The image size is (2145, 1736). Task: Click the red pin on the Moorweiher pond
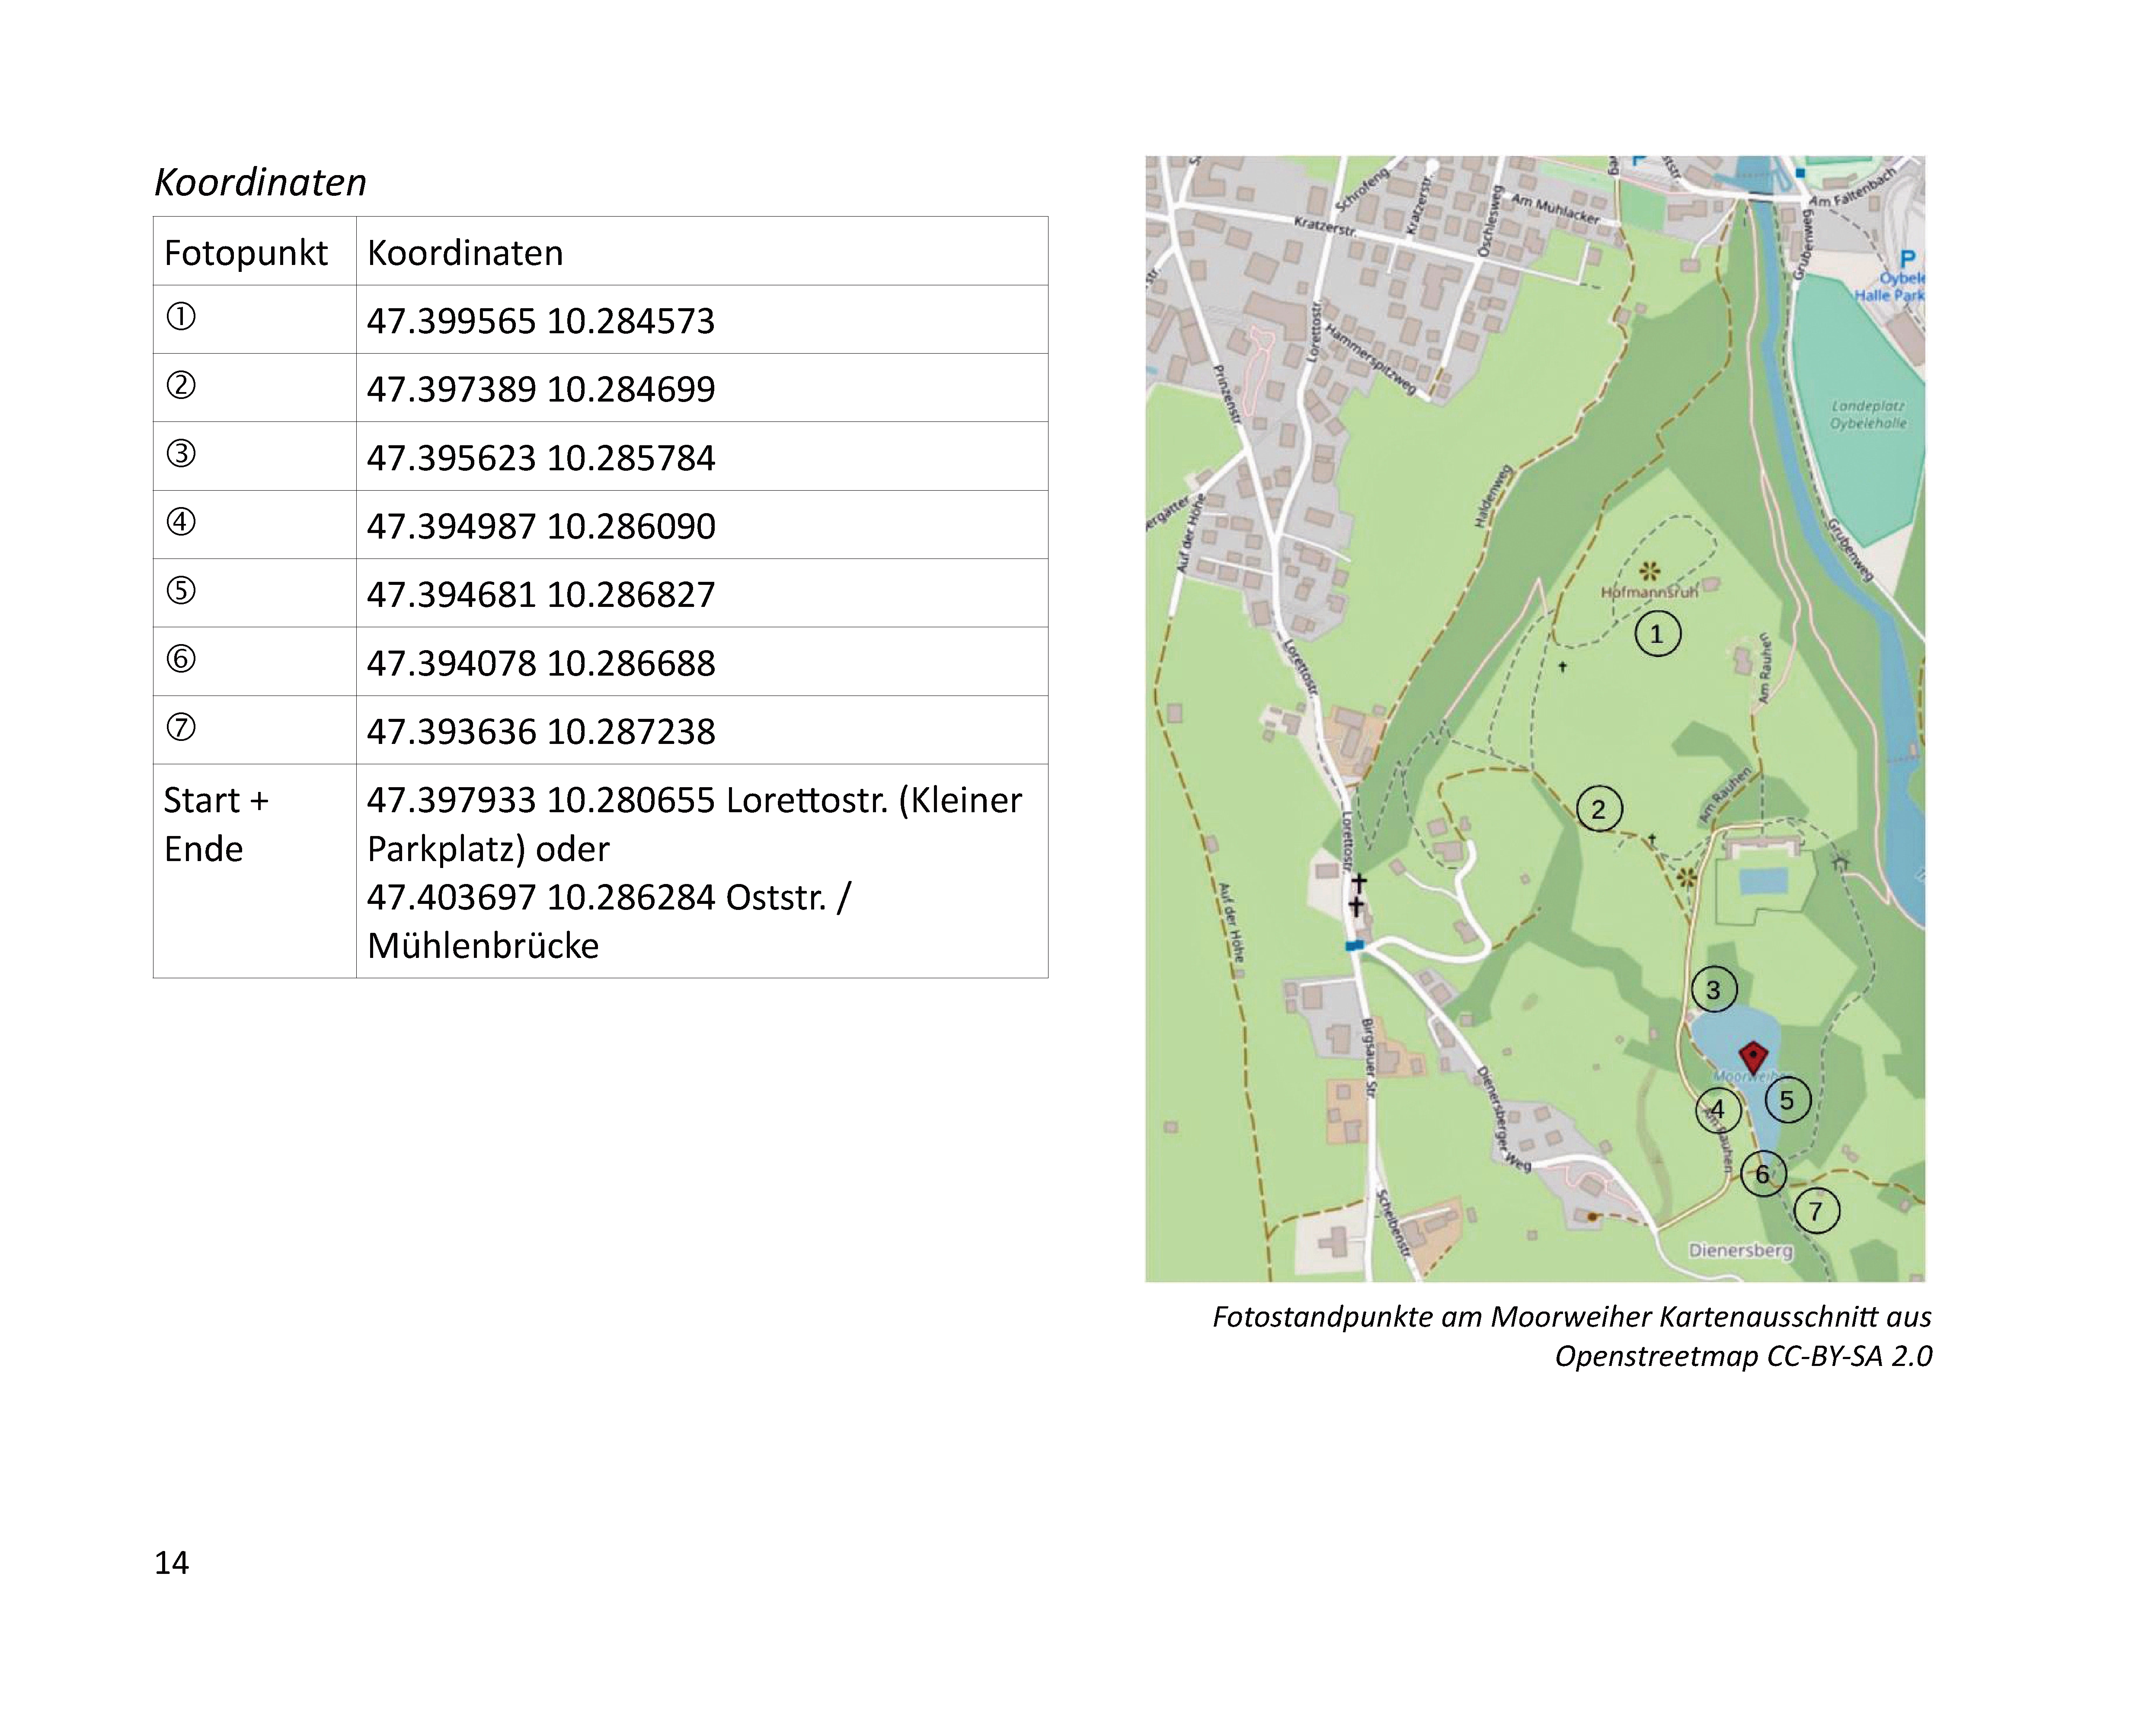point(1752,1058)
